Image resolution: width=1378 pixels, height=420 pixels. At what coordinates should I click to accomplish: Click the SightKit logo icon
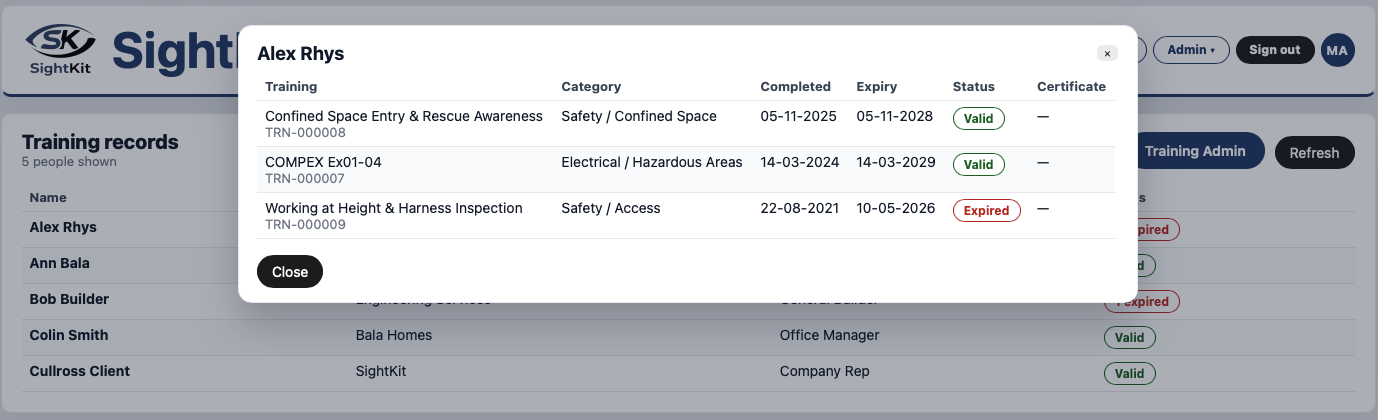pyautogui.click(x=60, y=50)
